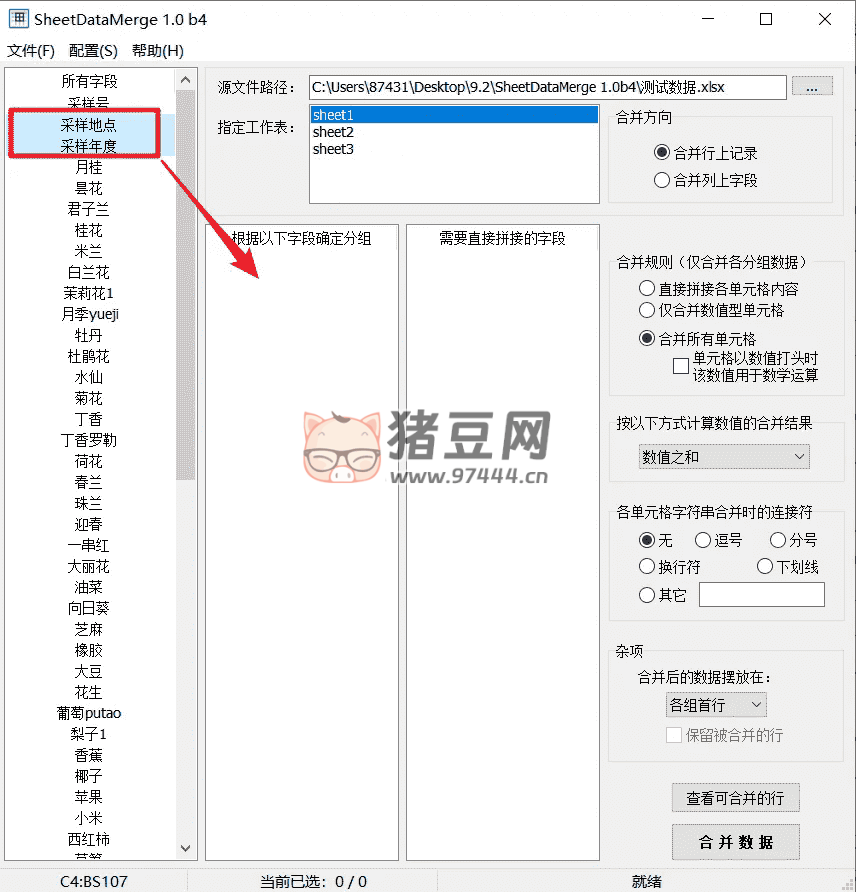856x892 pixels.
Task: Select 换行符 connector radio button
Action: tap(646, 566)
